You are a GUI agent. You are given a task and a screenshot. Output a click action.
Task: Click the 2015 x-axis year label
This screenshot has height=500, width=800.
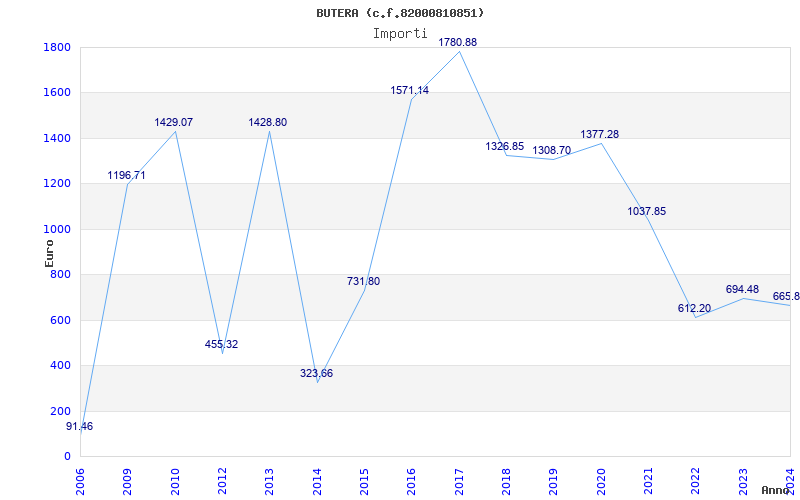click(364, 482)
